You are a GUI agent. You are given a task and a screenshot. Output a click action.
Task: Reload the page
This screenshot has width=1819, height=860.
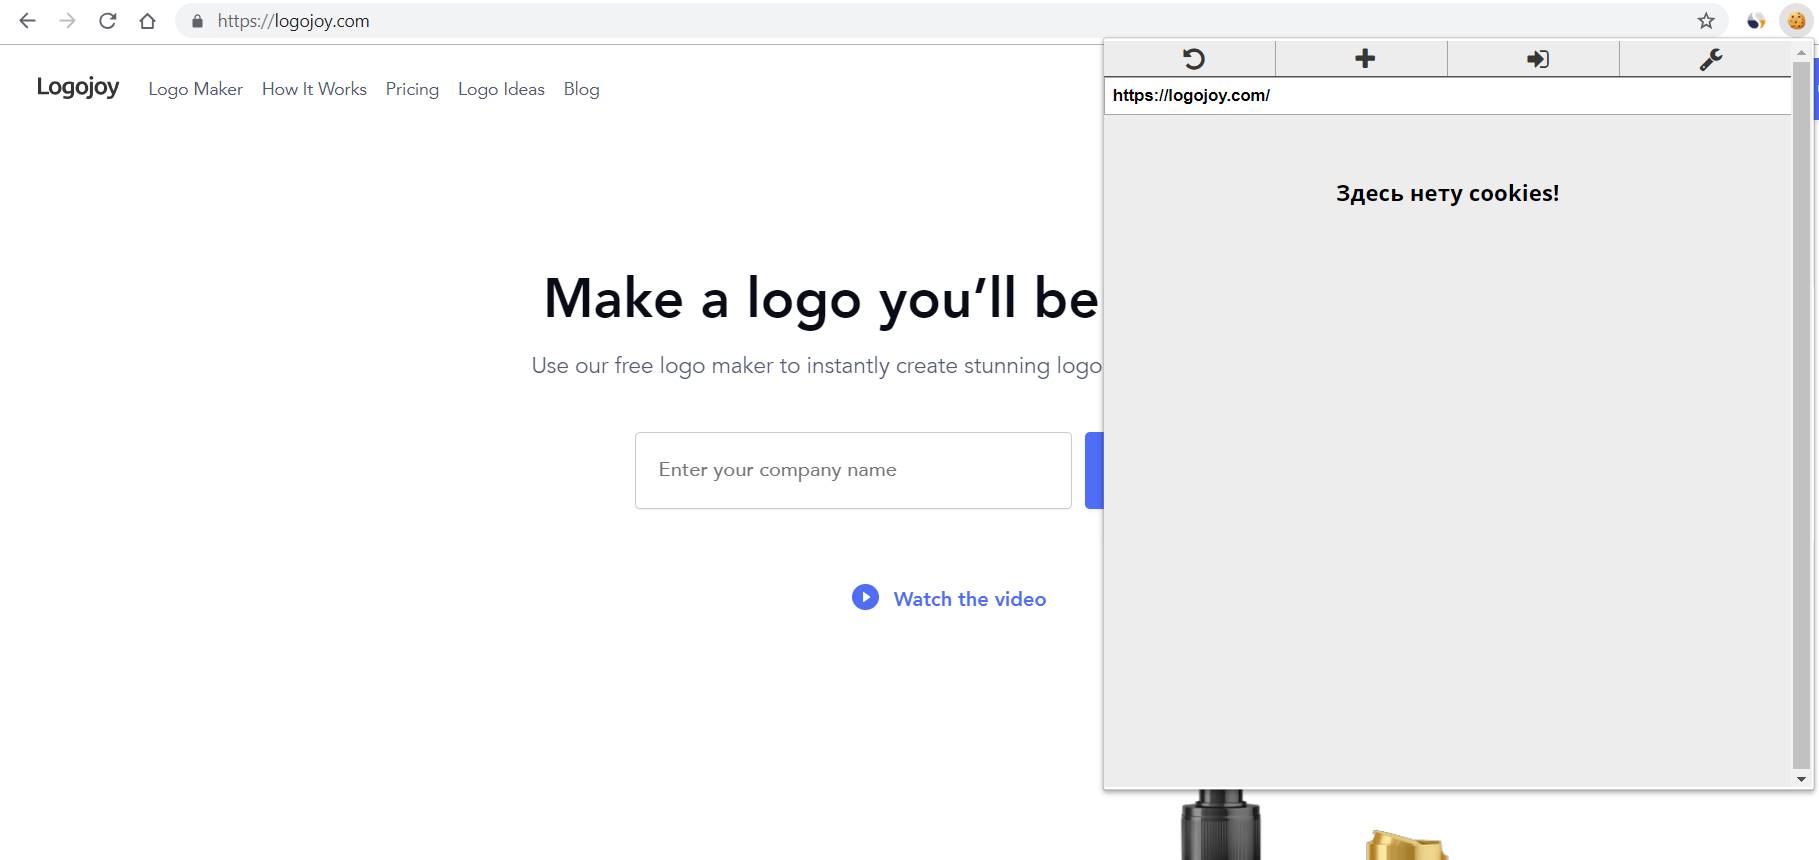point(107,21)
